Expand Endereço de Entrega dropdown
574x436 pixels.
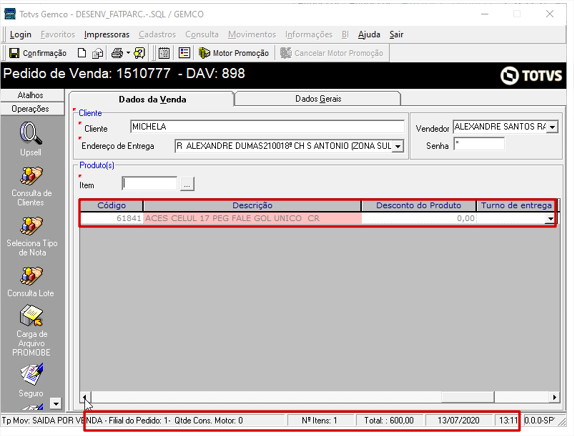398,146
